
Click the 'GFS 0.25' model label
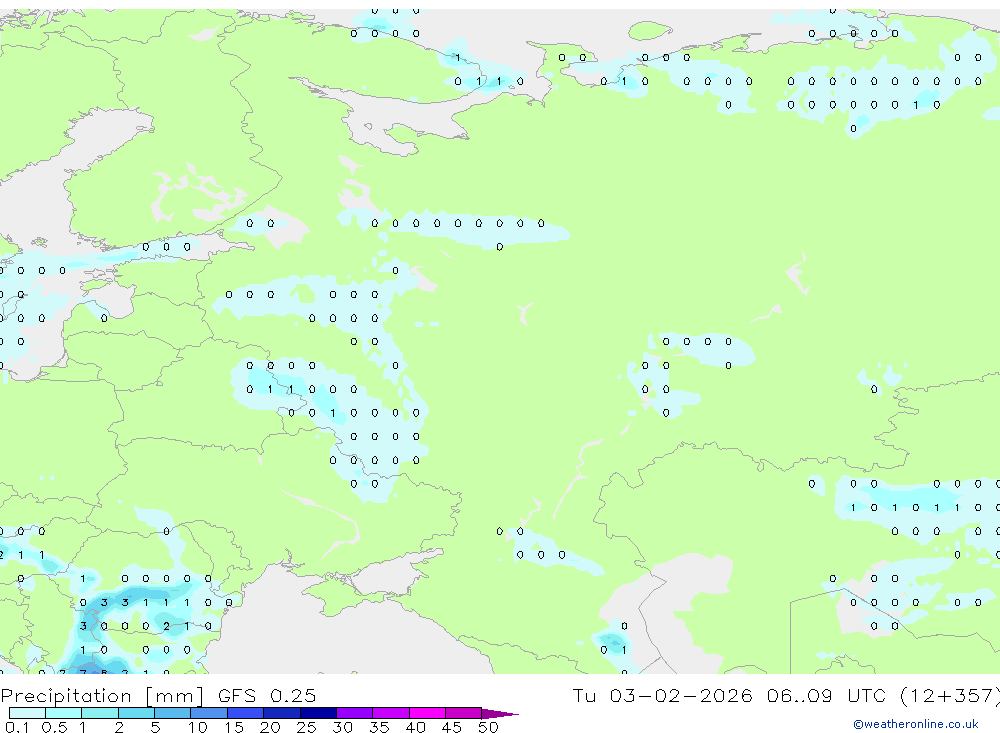[267, 695]
